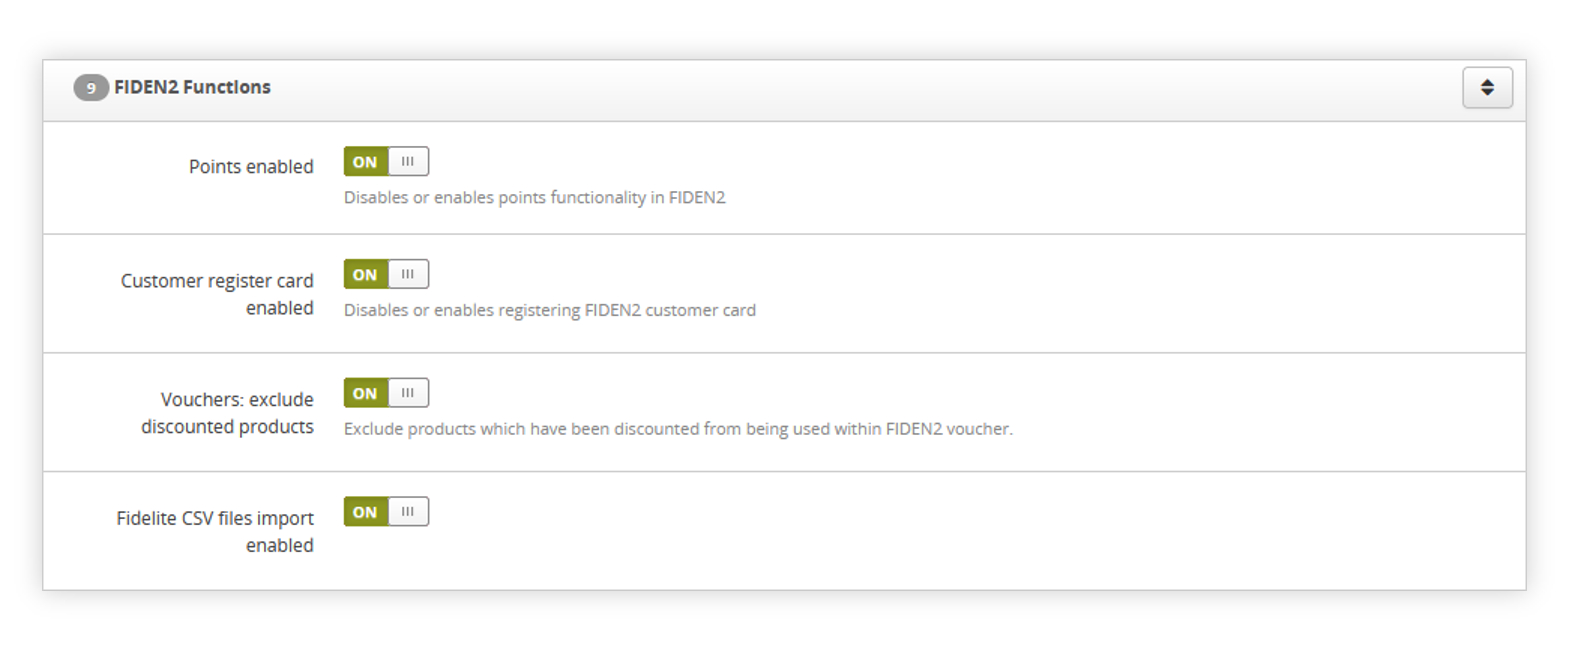Screen dimensions: 1578x658
Task: Click help text about points functionality in FIDEN2
Action: click(x=535, y=198)
